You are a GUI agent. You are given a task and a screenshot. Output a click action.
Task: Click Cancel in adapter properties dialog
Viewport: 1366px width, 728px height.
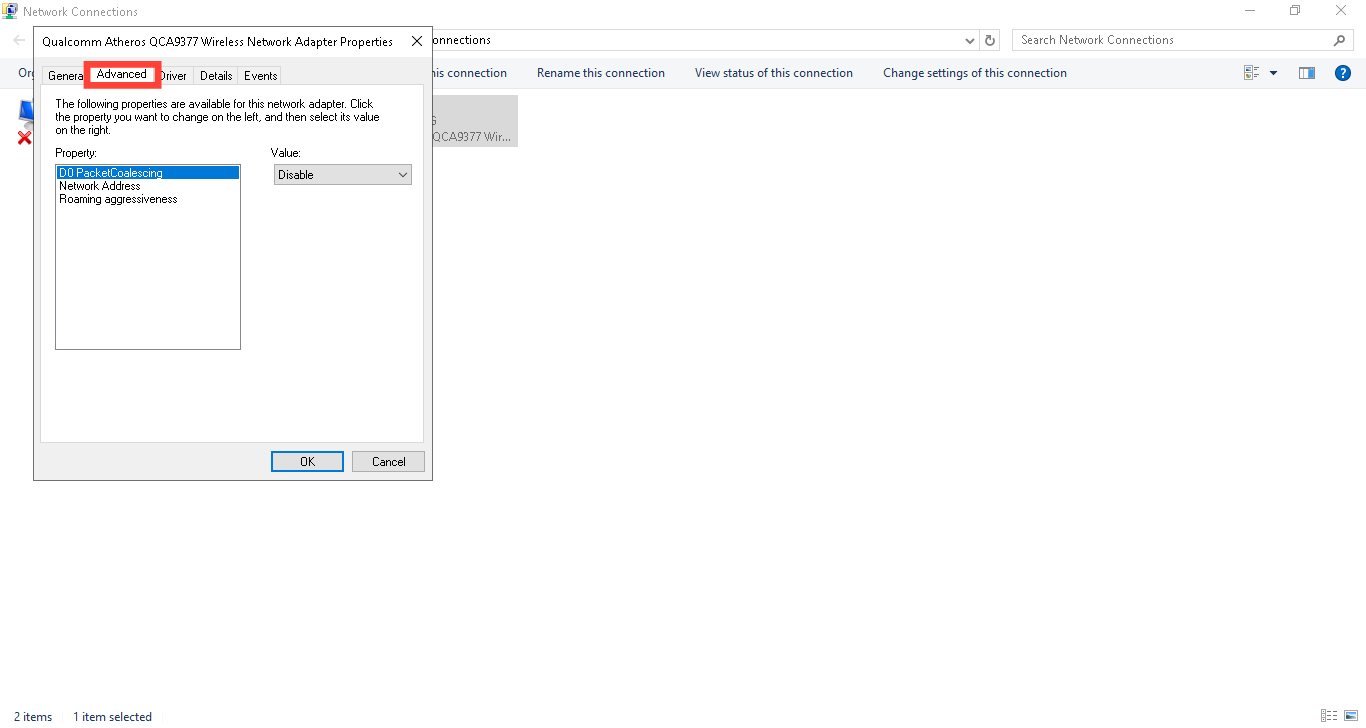pyautogui.click(x=388, y=462)
